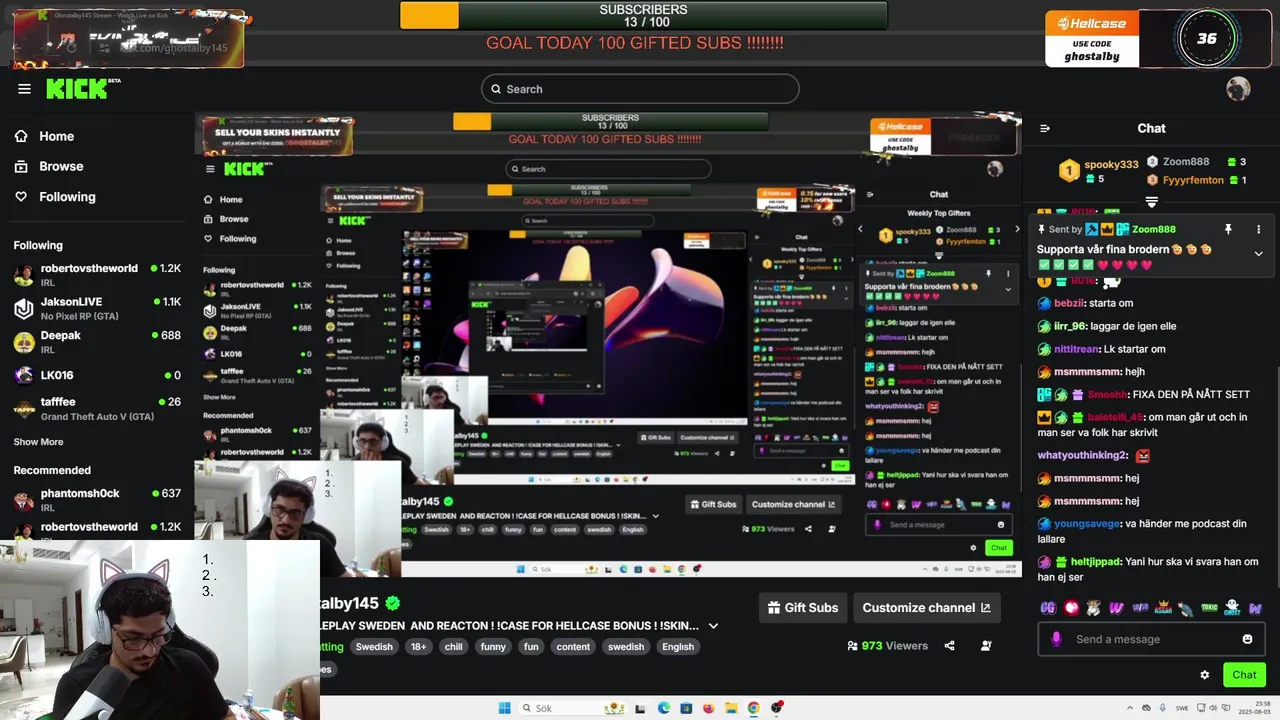1280x720 pixels.
Task: Click the red heart orb emote
Action: coord(1071,607)
